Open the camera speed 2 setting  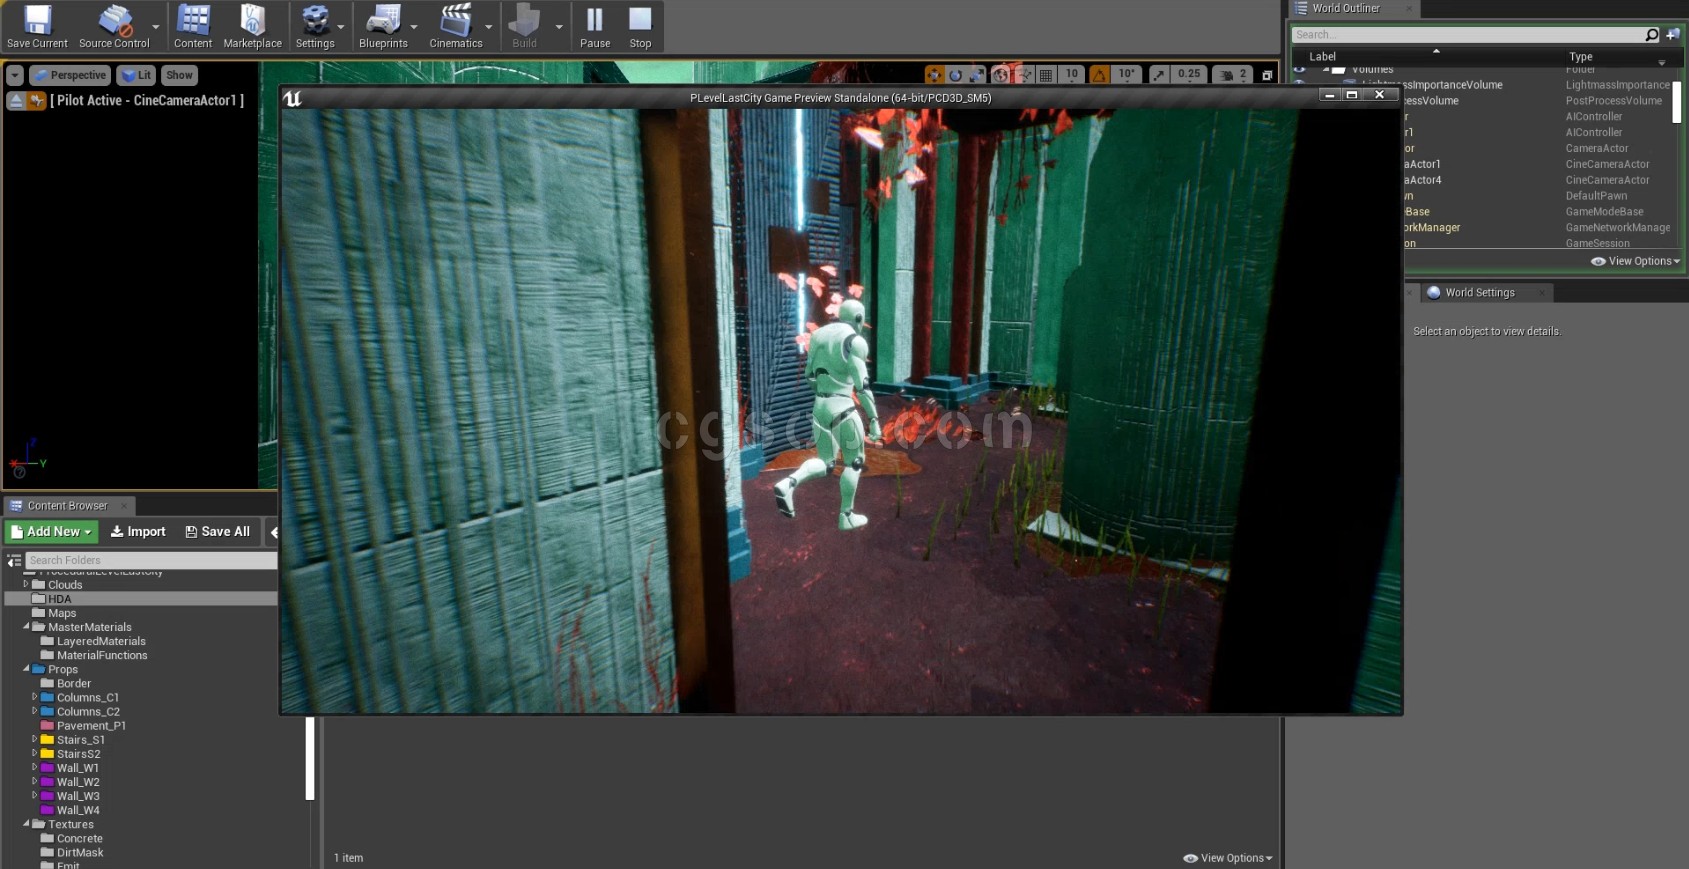pos(1231,75)
